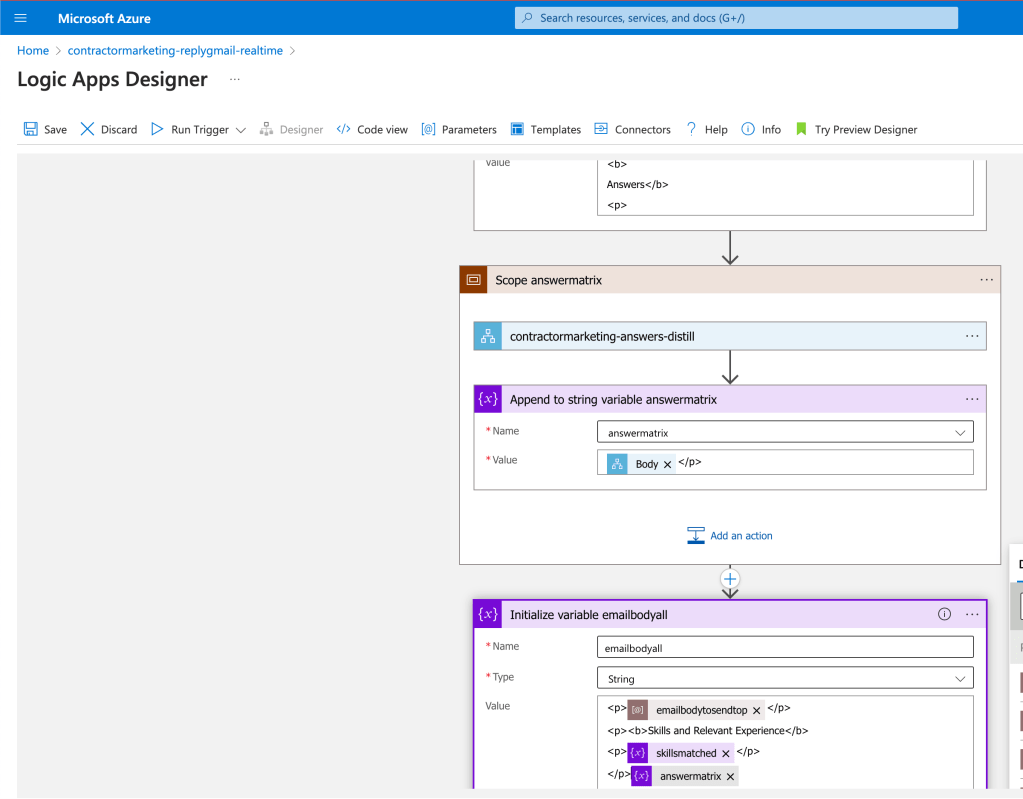This screenshot has width=1023, height=799.
Task: Go to Home breadcrumb link
Action: (33, 51)
